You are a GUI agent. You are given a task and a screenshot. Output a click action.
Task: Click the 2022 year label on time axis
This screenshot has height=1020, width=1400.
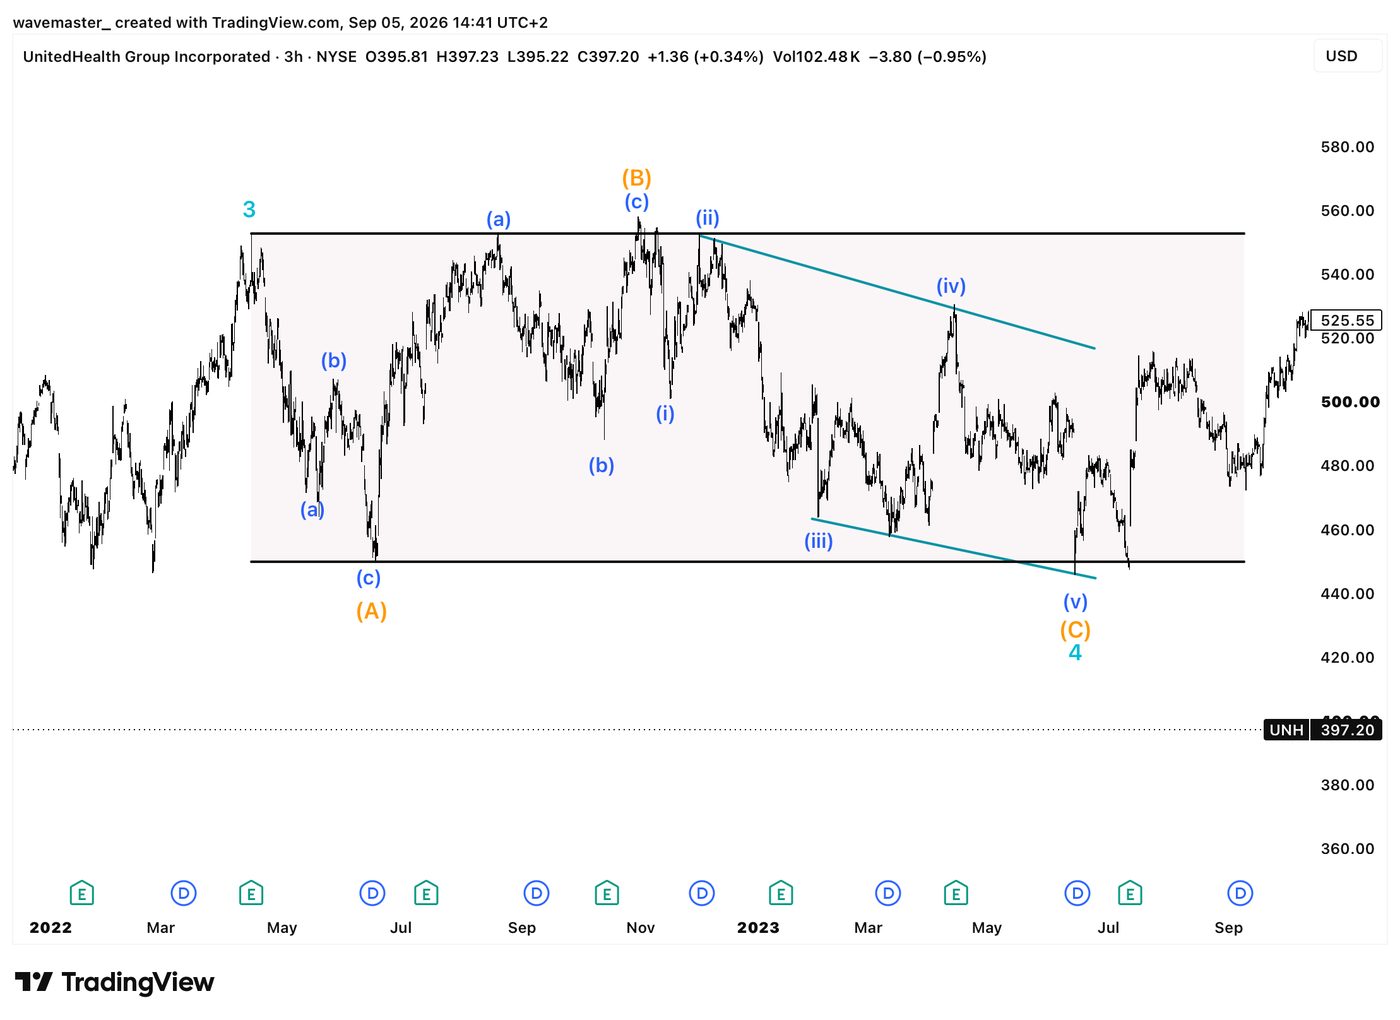[x=51, y=928]
